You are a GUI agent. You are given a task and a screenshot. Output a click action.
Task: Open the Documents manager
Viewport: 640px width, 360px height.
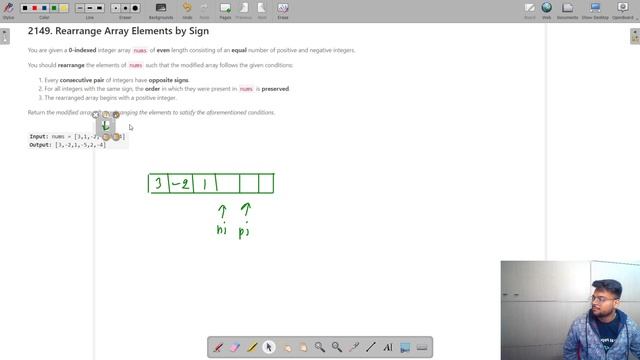tap(567, 10)
